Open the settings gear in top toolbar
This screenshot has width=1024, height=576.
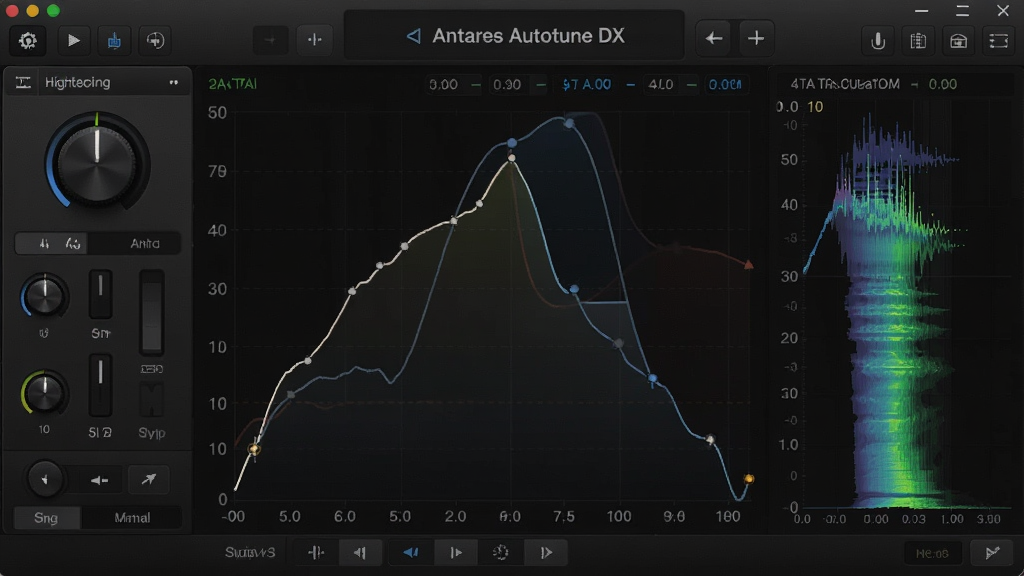pos(27,40)
